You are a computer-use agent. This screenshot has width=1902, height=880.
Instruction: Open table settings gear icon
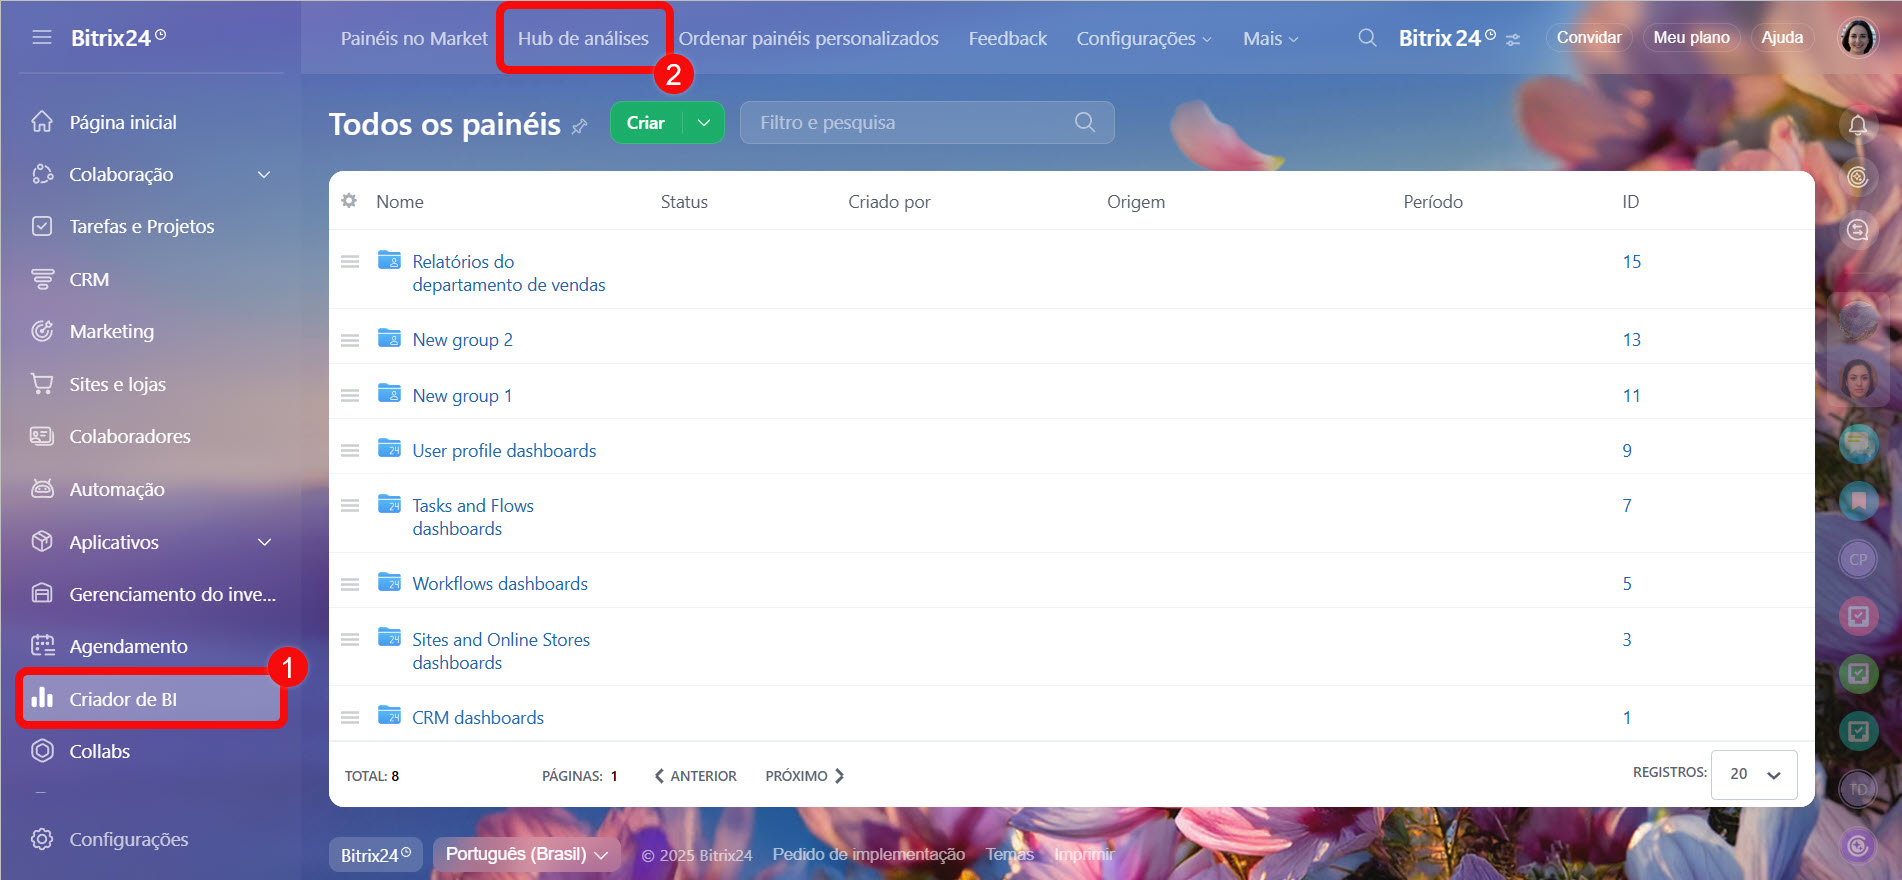(349, 201)
